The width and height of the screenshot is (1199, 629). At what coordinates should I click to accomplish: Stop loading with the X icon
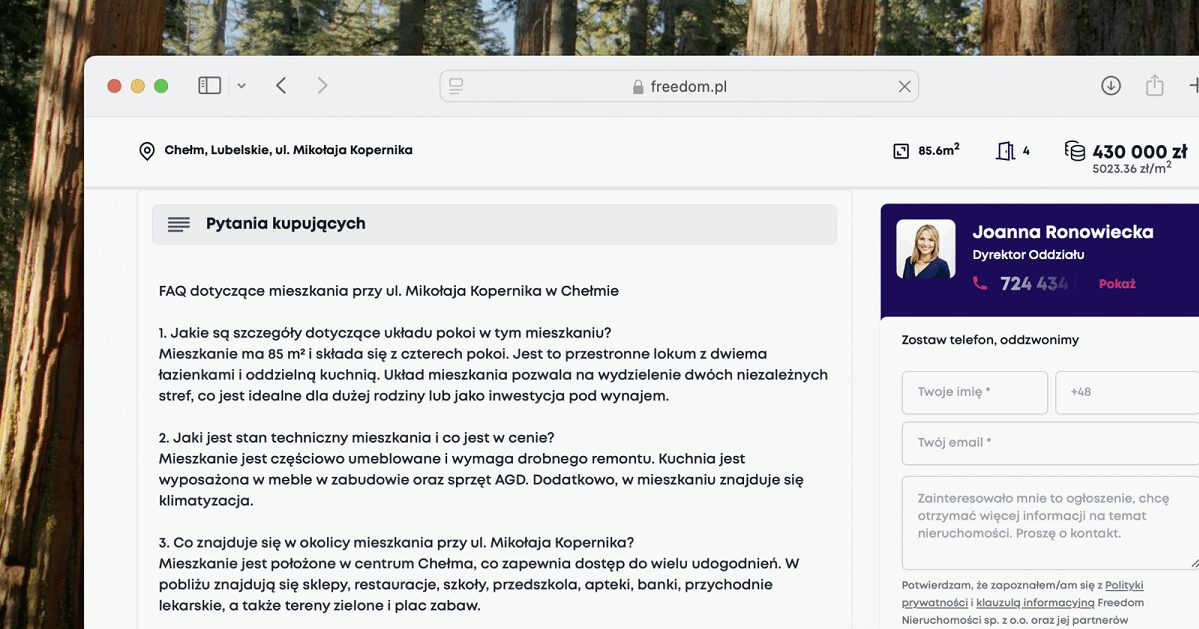(904, 87)
